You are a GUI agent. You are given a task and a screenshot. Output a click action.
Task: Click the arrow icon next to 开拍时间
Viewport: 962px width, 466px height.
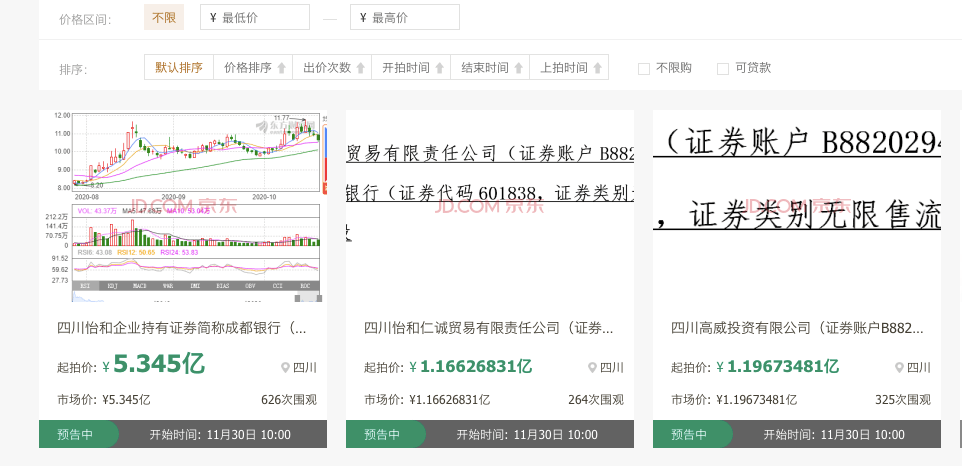439,68
